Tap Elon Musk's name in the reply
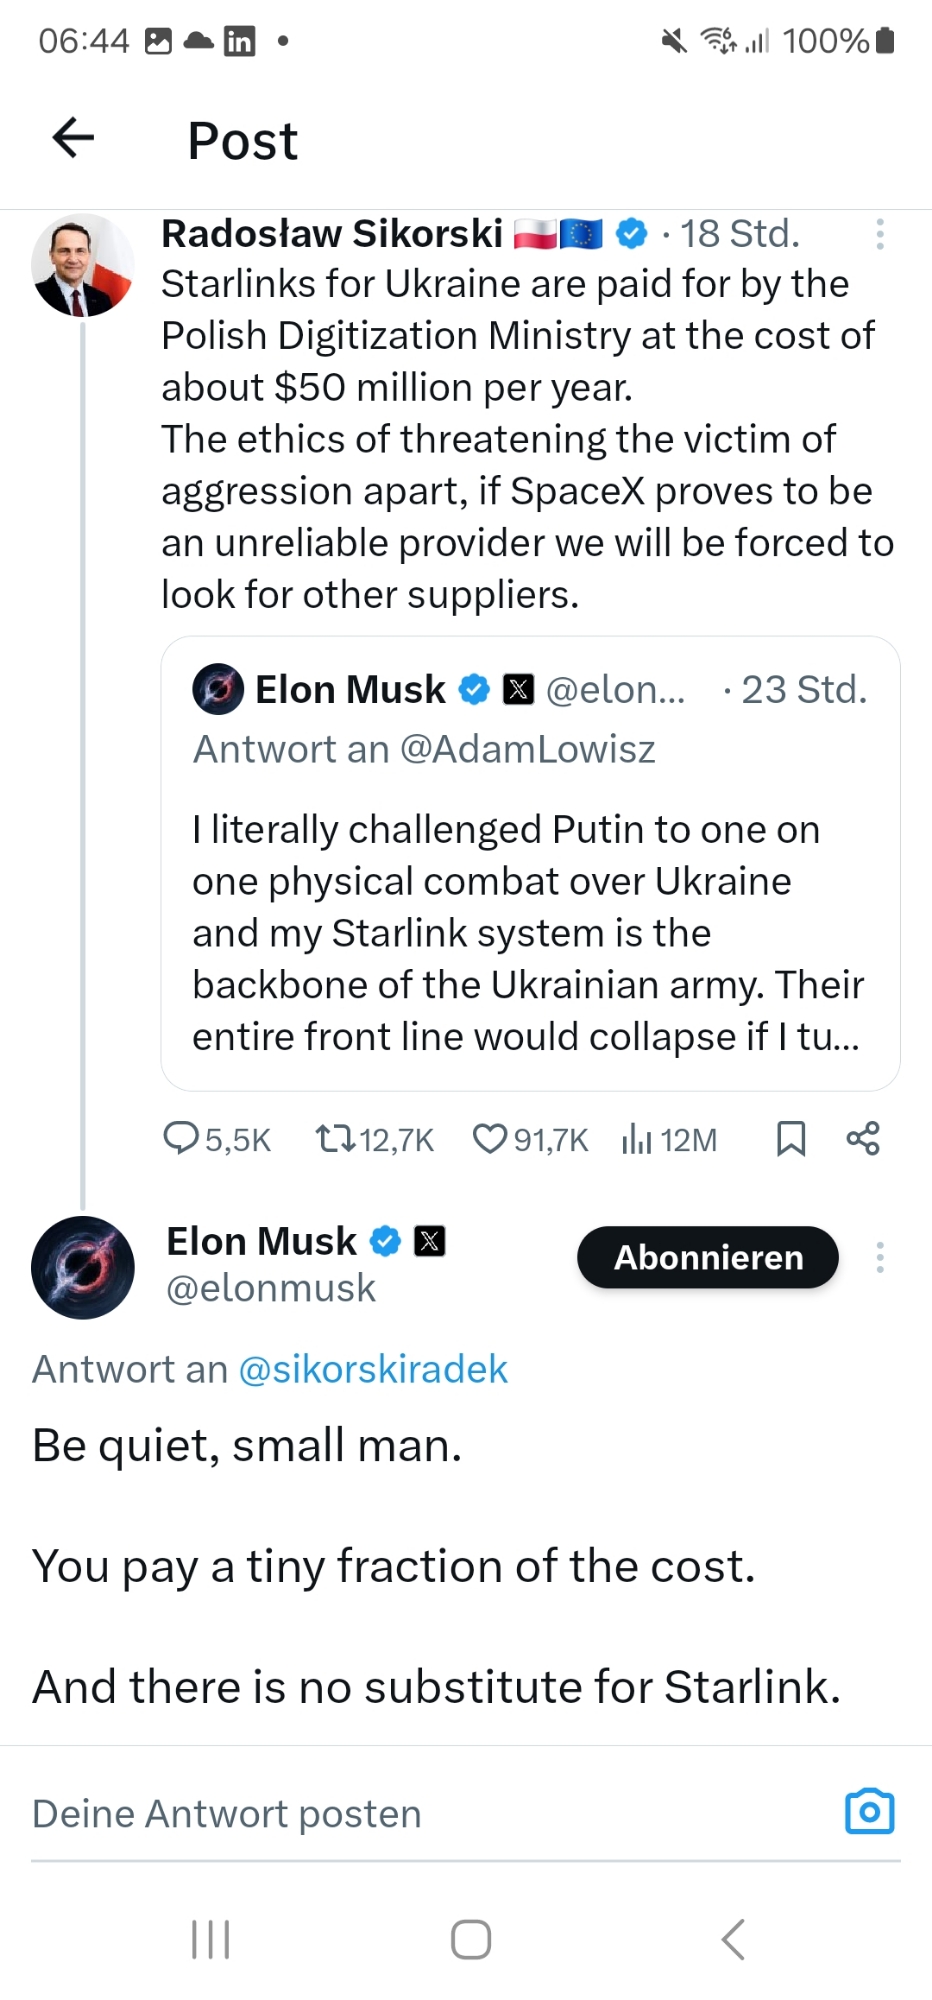This screenshot has width=932, height=2000. click(261, 1241)
